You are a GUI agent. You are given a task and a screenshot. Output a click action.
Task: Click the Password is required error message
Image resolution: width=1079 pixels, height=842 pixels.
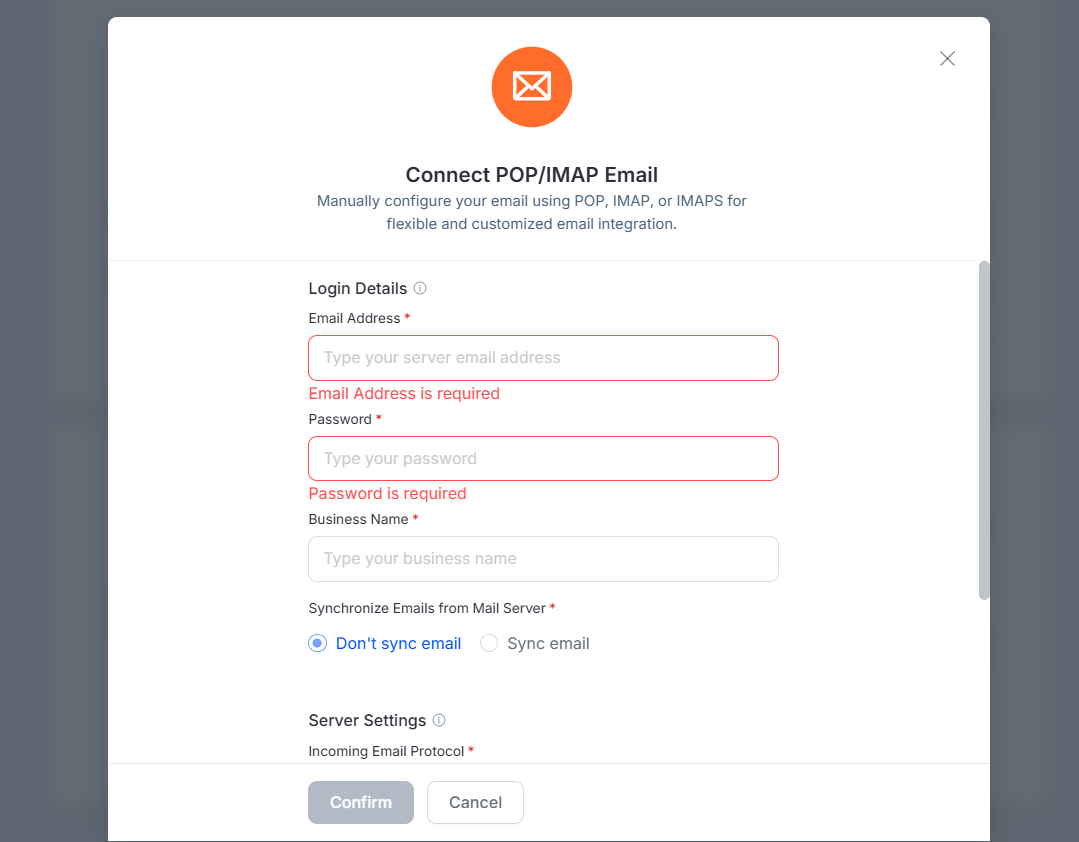[x=387, y=493]
